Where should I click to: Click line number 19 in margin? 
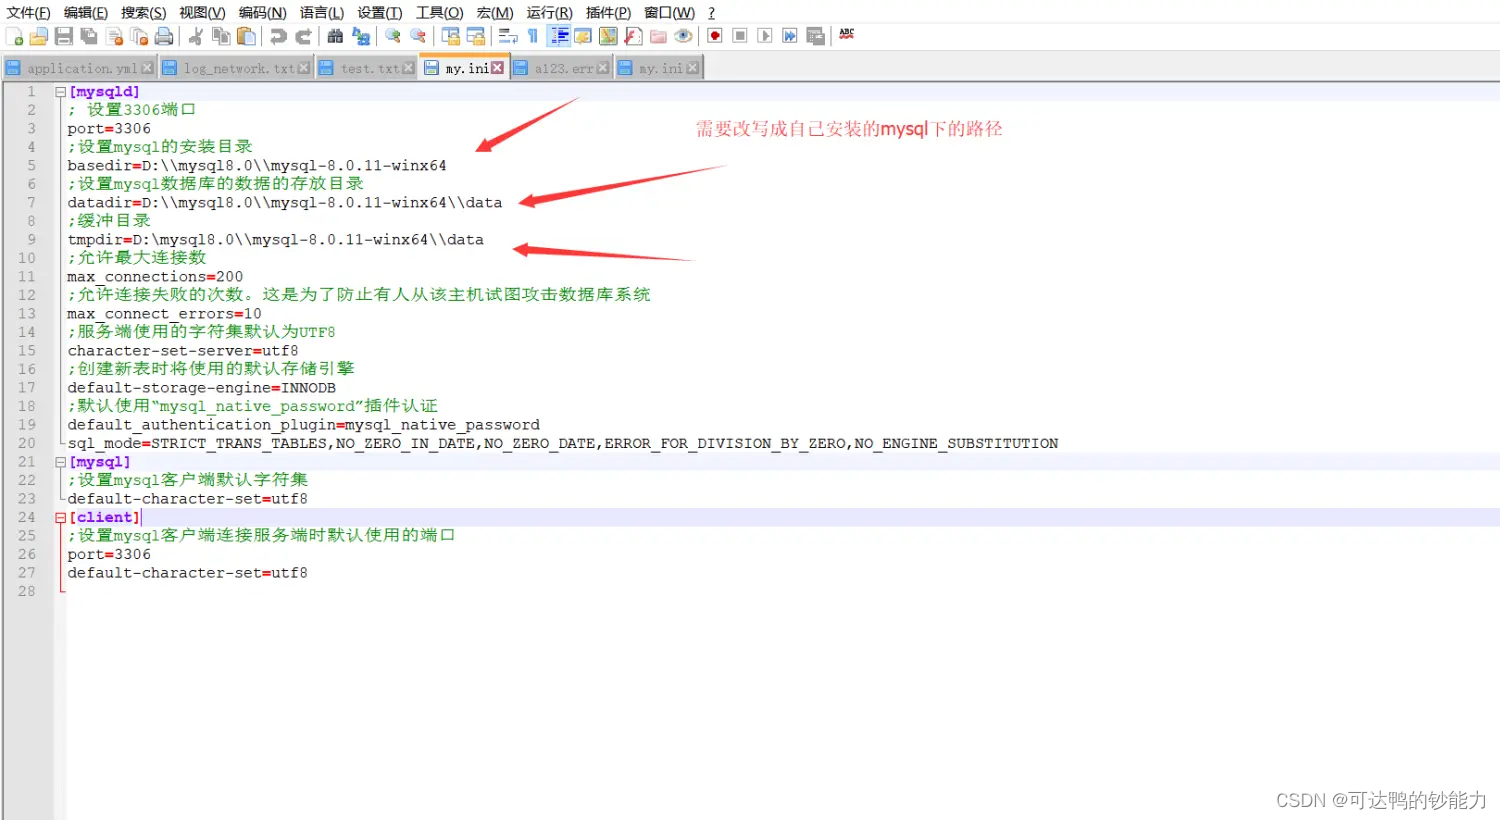coord(26,425)
